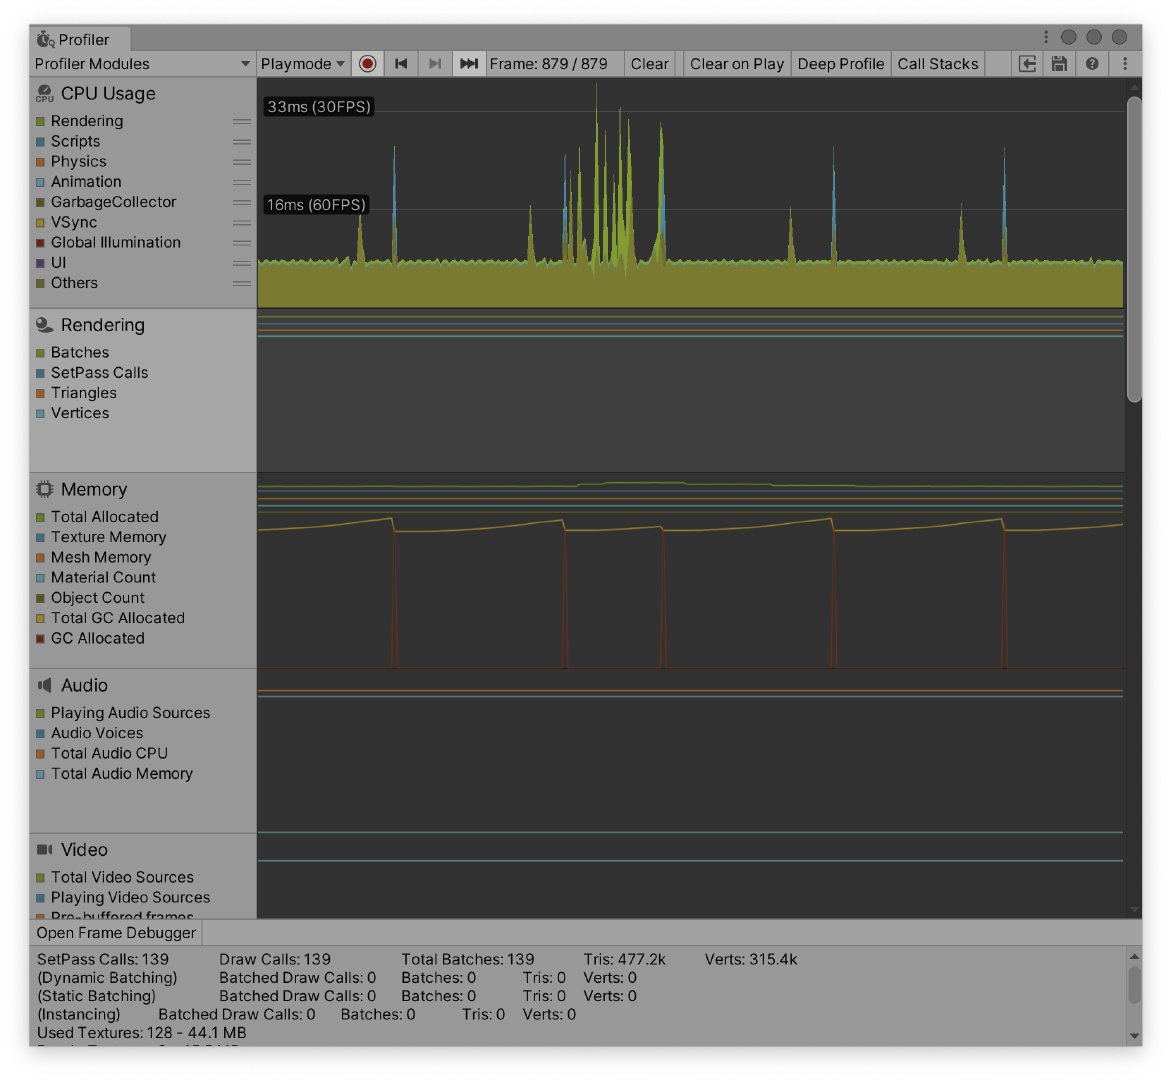Viewport: 1171px width, 1080px height.
Task: Grab the Rendering row reorder handle
Action: point(241,121)
